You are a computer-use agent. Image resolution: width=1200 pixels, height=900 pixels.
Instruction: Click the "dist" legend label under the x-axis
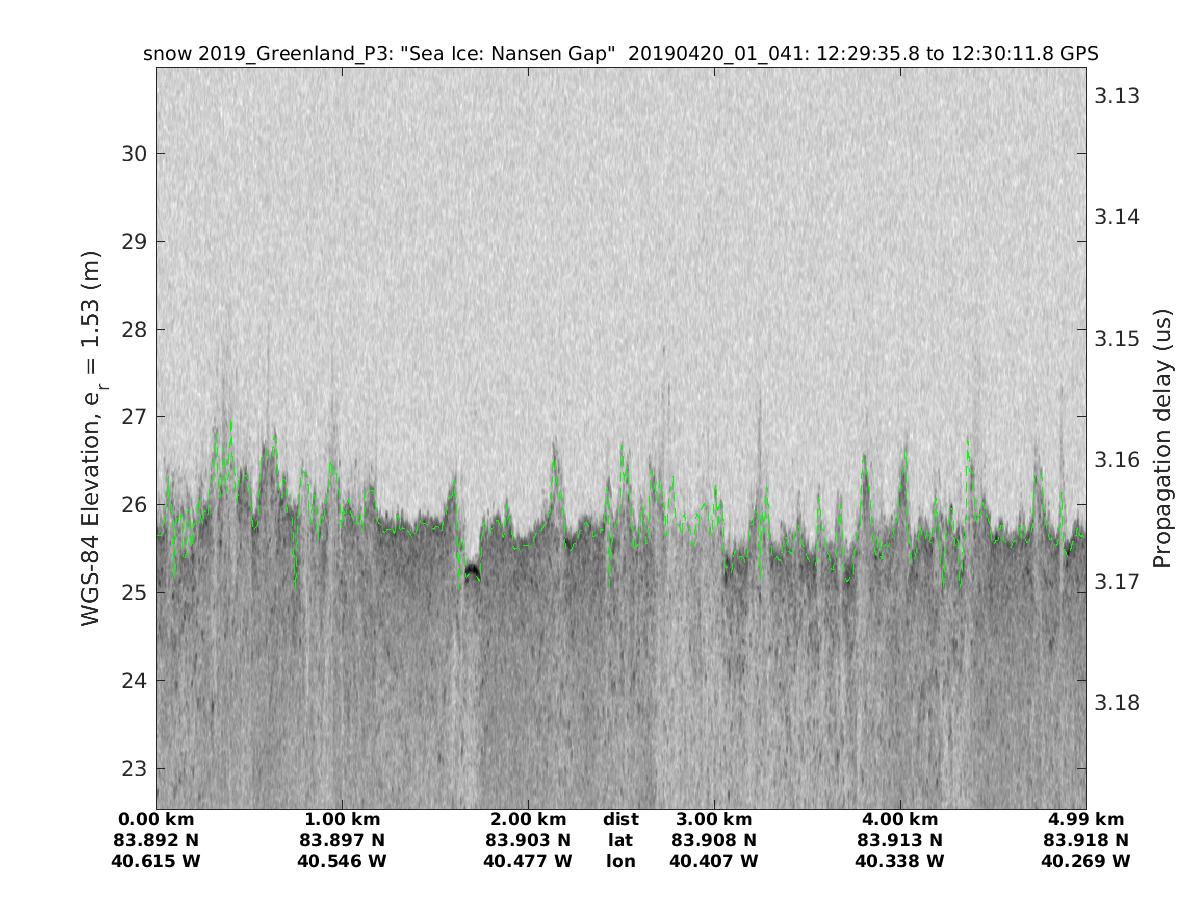(621, 819)
